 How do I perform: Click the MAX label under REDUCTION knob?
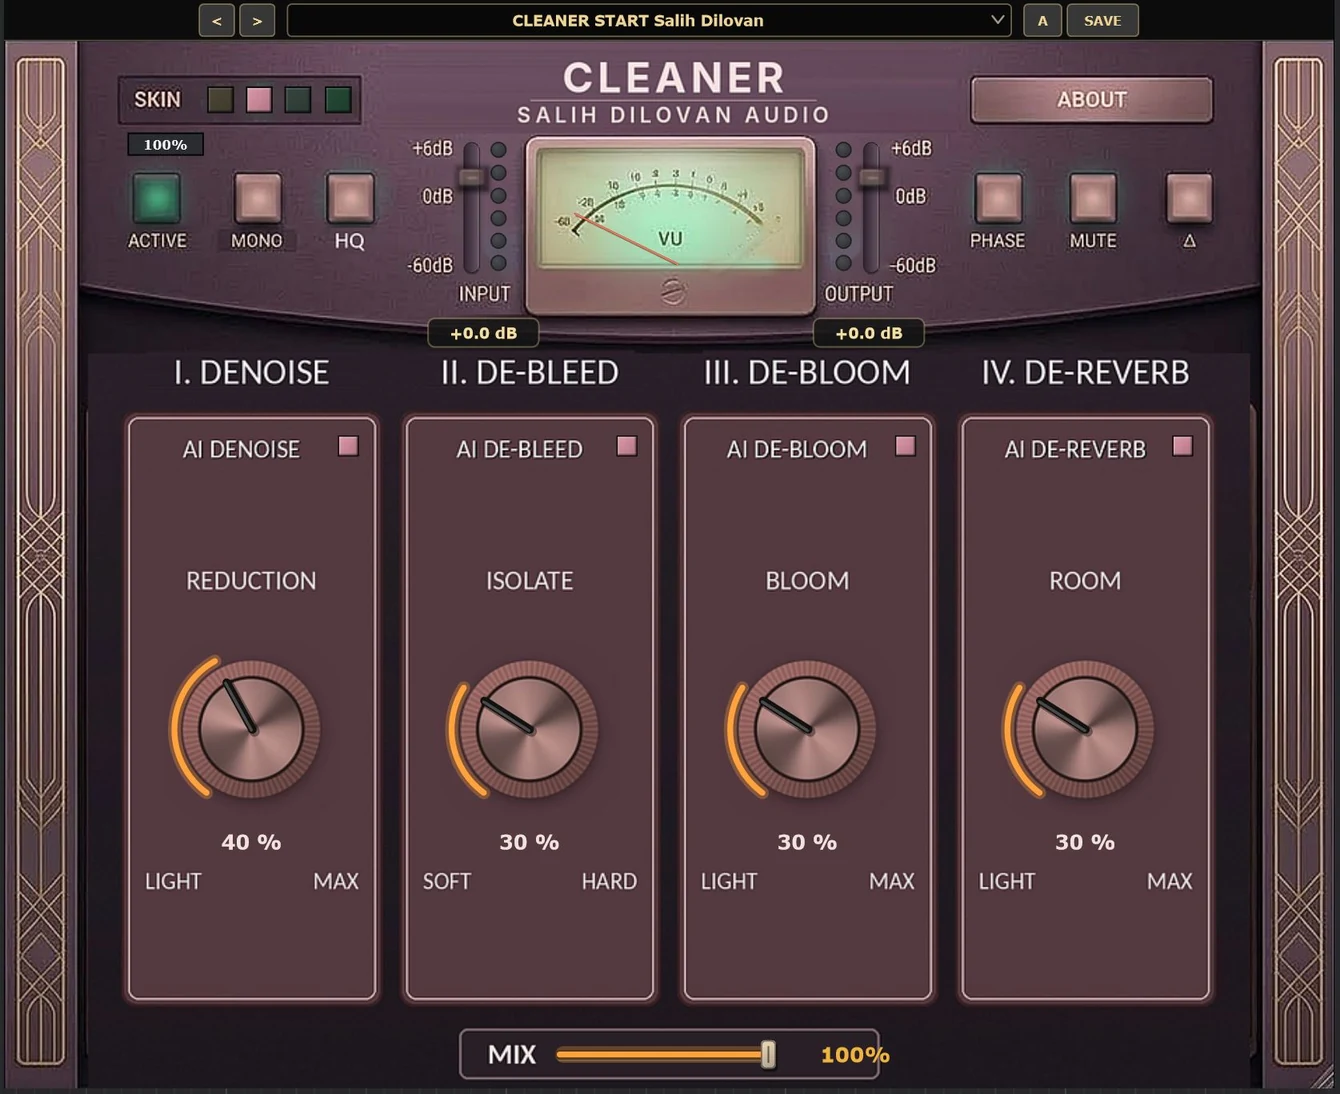(x=336, y=882)
